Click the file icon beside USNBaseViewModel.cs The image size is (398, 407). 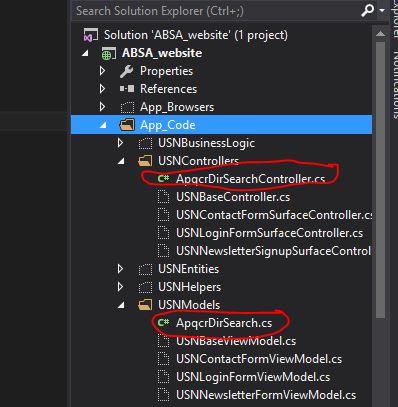tap(163, 341)
